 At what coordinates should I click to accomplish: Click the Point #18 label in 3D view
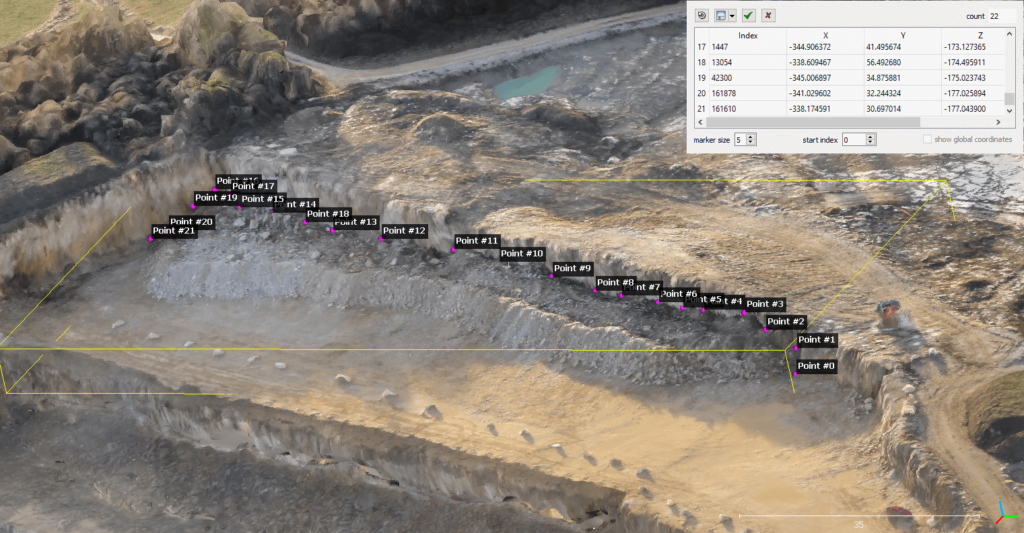[328, 214]
